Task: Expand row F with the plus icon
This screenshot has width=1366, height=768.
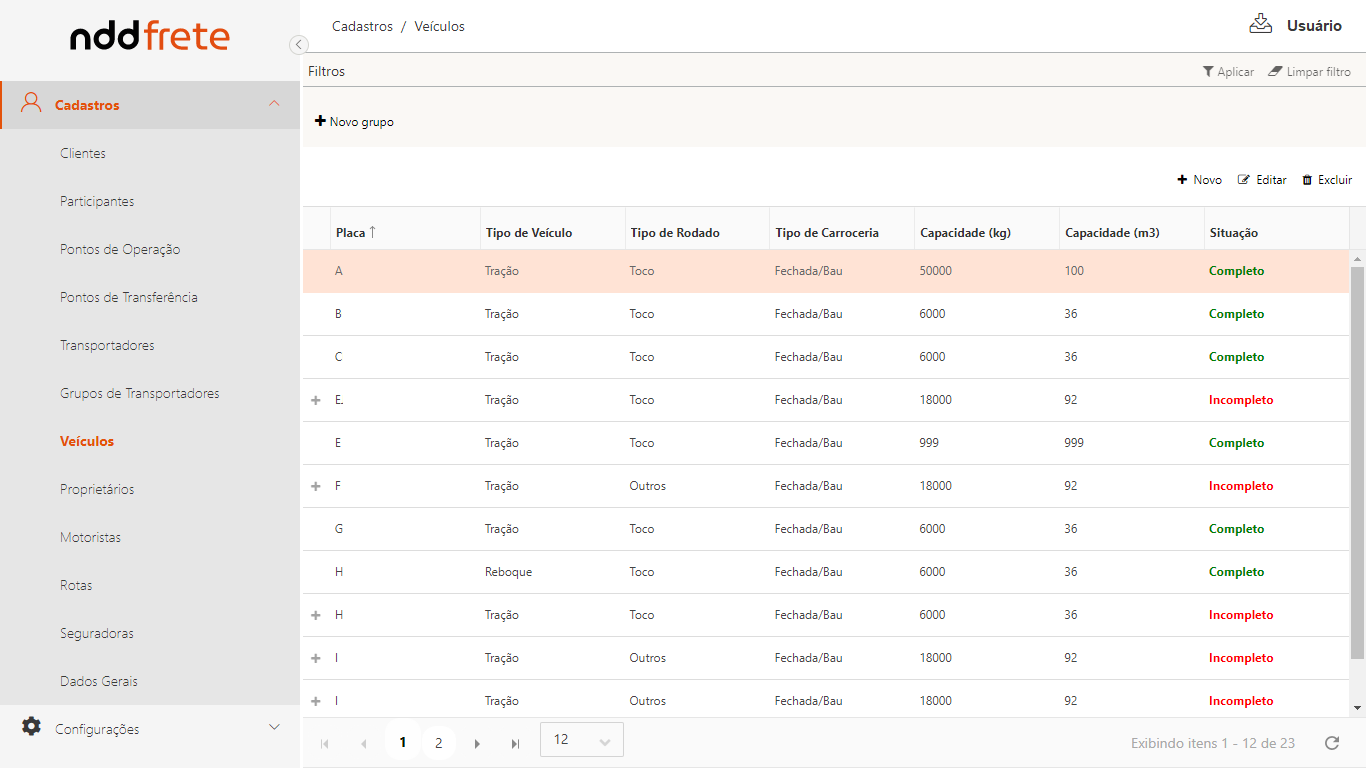Action: tap(316, 486)
